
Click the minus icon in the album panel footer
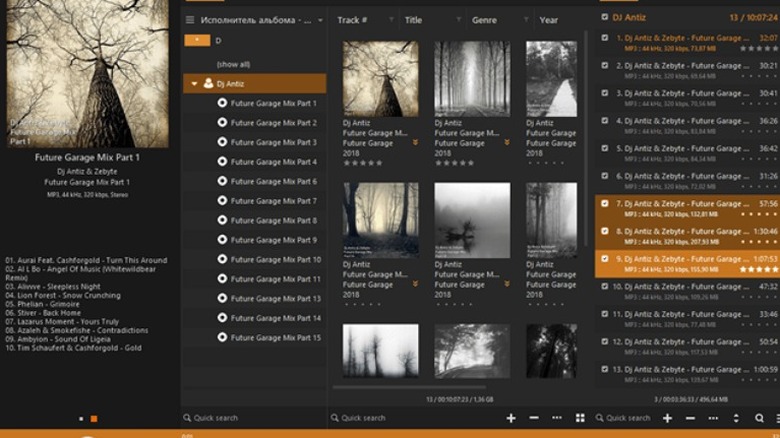(x=534, y=418)
